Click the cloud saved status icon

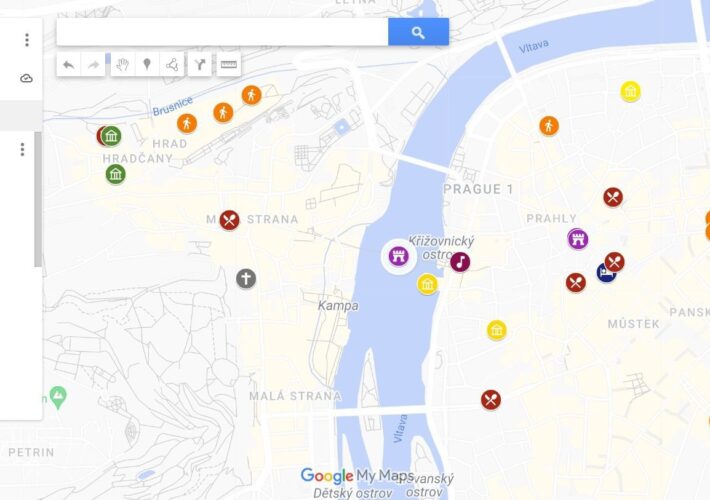tap(26, 78)
